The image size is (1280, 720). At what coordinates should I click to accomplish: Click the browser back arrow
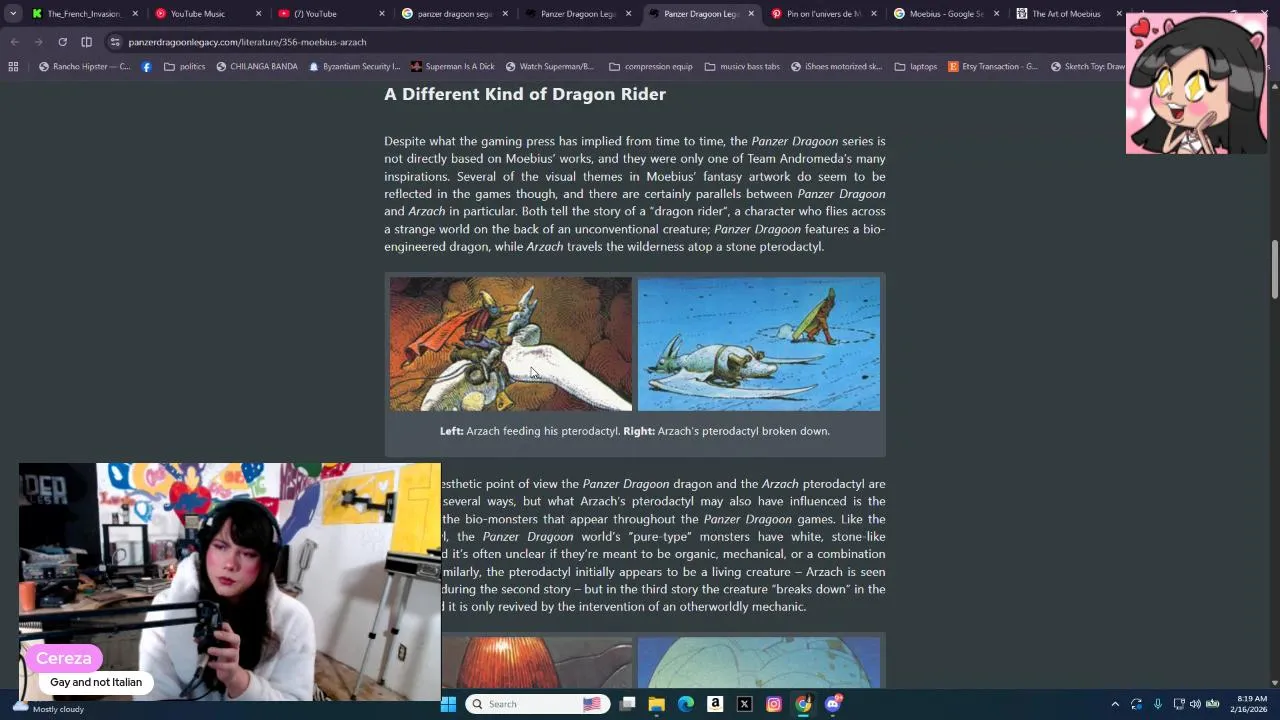point(14,42)
